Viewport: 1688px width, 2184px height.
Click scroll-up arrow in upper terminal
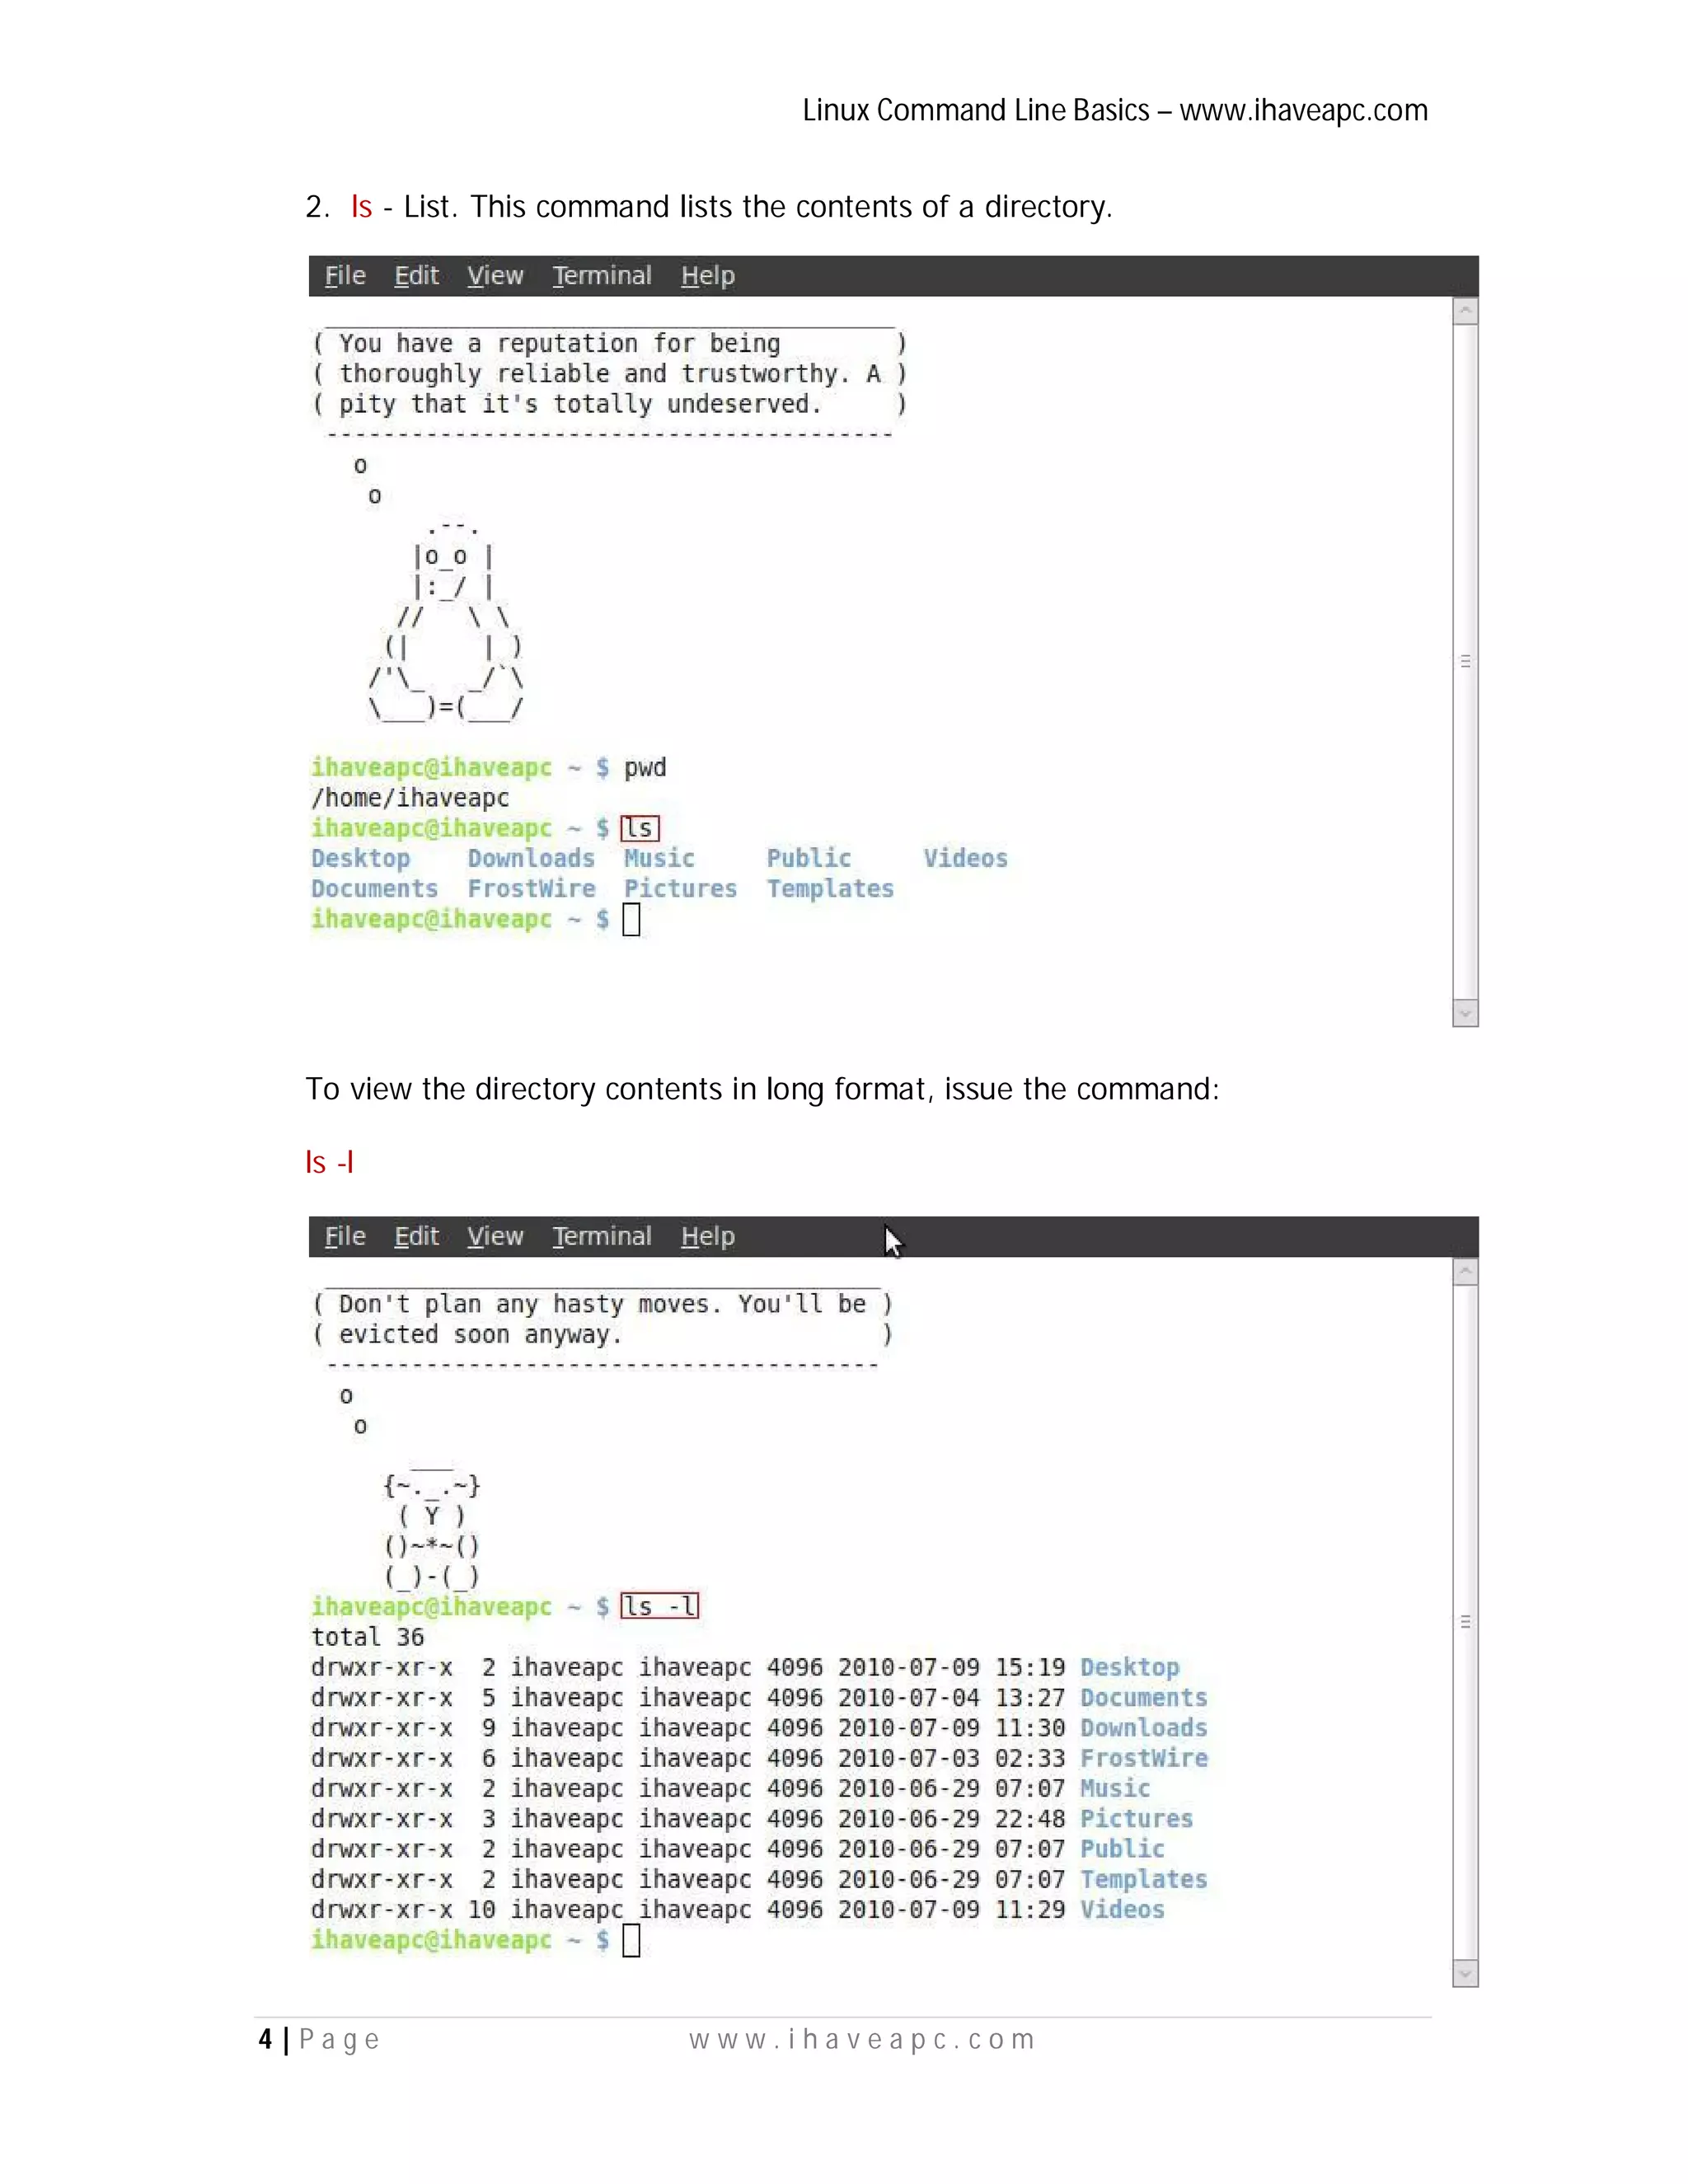1465,311
